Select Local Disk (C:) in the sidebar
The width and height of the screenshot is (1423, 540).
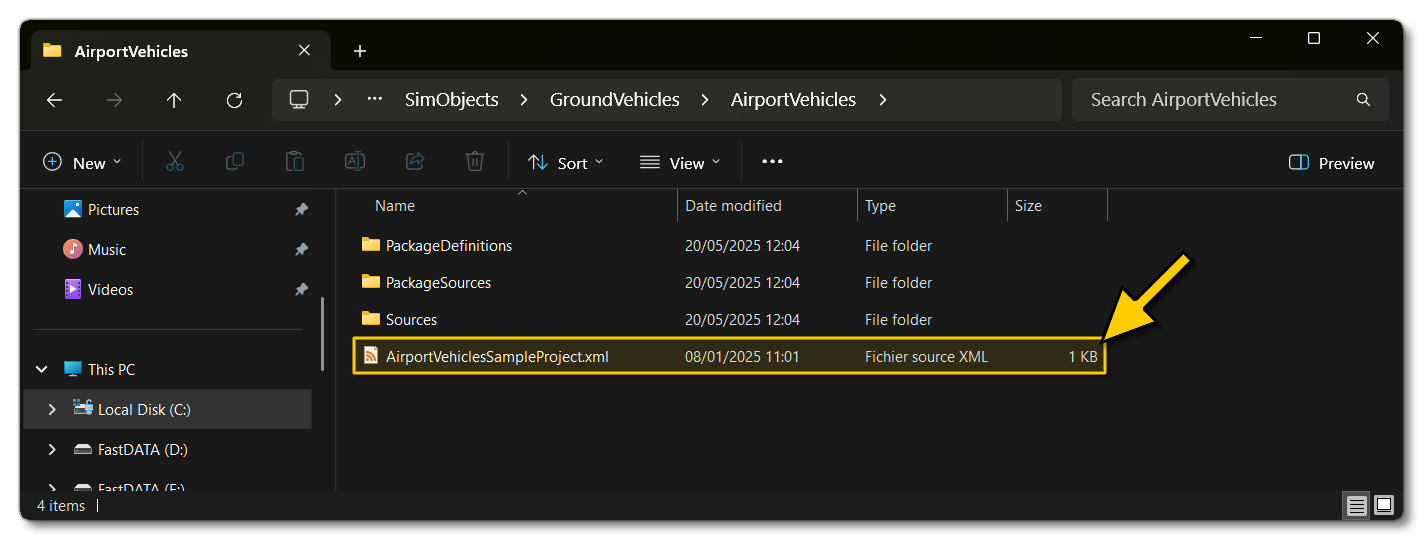[x=144, y=410]
